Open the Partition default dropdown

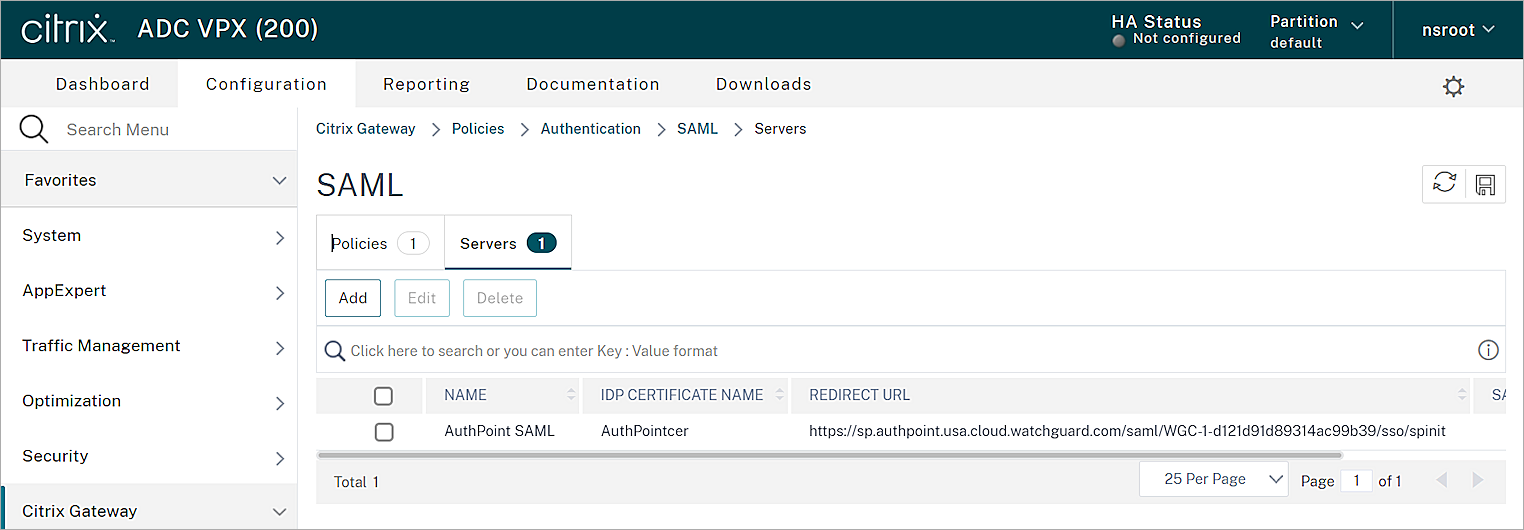pos(1316,31)
